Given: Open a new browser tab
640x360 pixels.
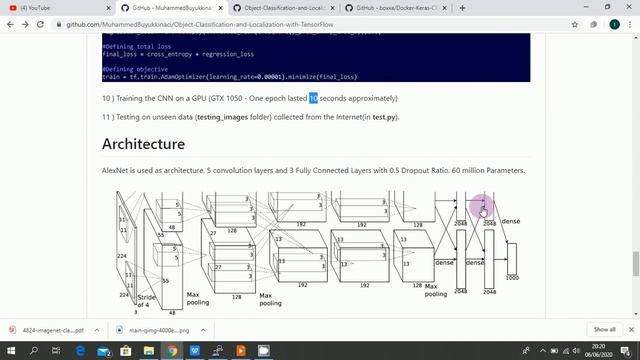Looking at the screenshot, I should click(462, 8).
